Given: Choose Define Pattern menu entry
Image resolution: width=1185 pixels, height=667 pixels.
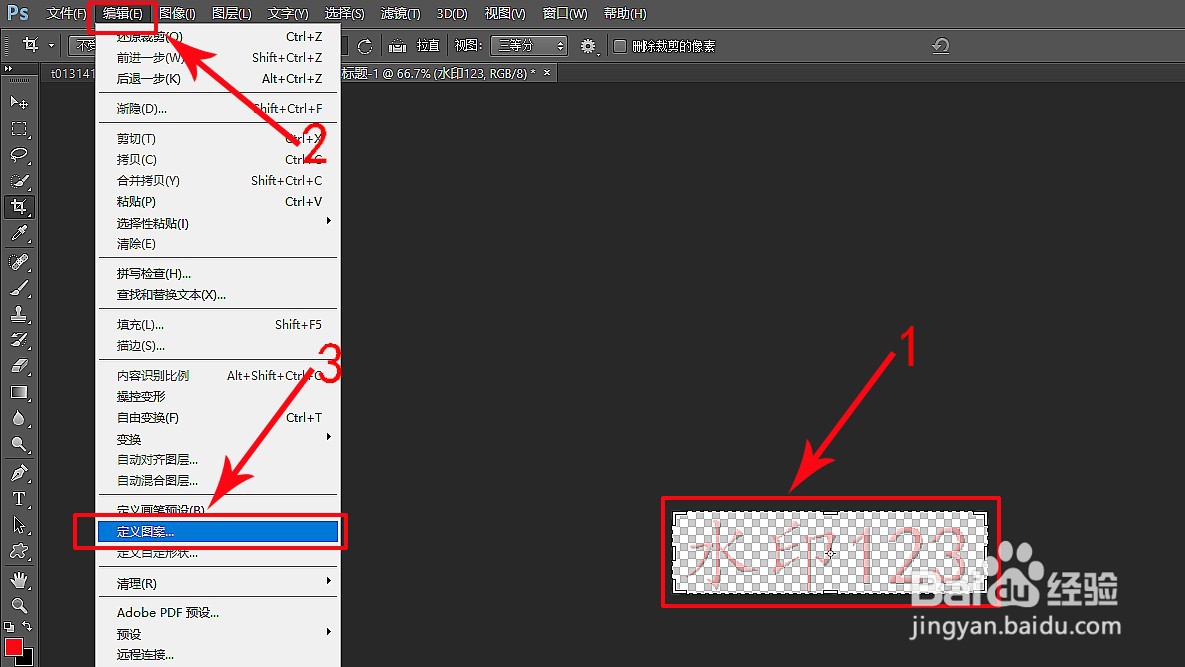Looking at the screenshot, I should point(218,532).
